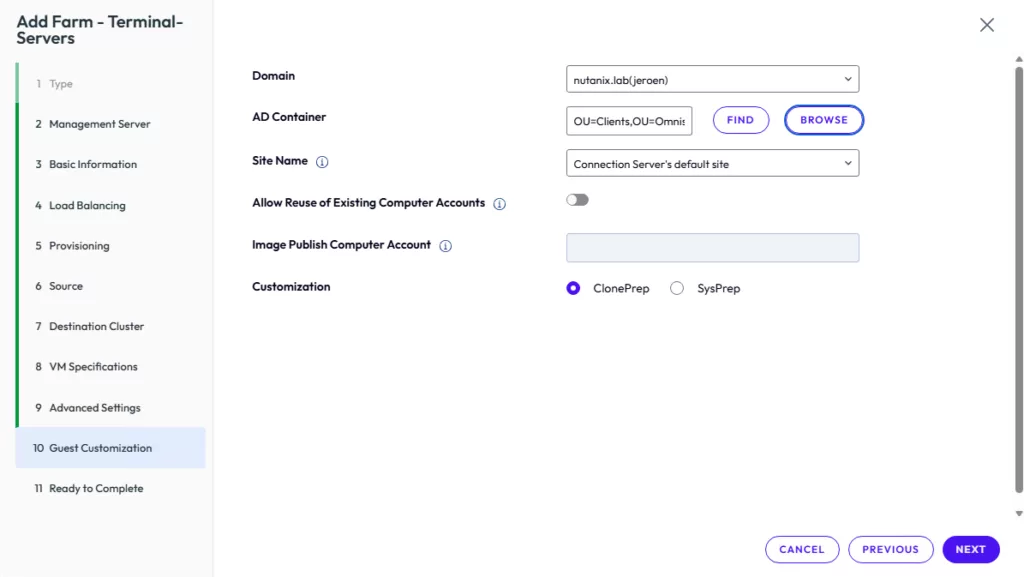Screen dimensions: 1024x577
Task: Cancel the farm wizard
Action: [802, 549]
